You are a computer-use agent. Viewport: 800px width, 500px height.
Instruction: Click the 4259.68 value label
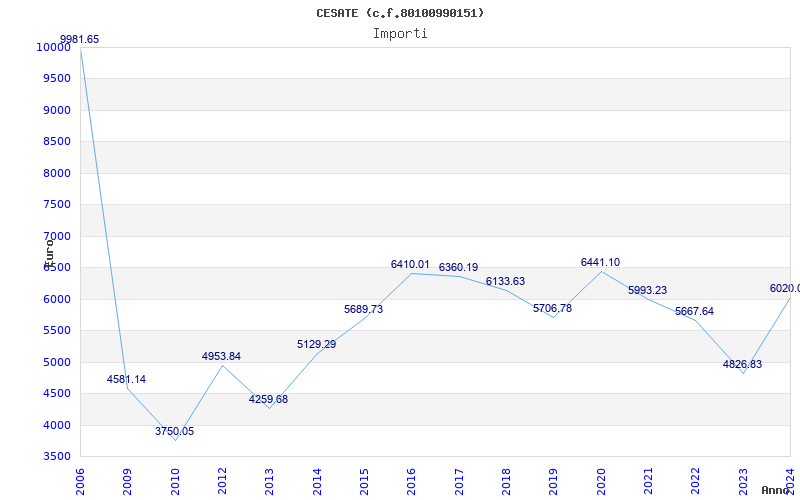coord(269,399)
